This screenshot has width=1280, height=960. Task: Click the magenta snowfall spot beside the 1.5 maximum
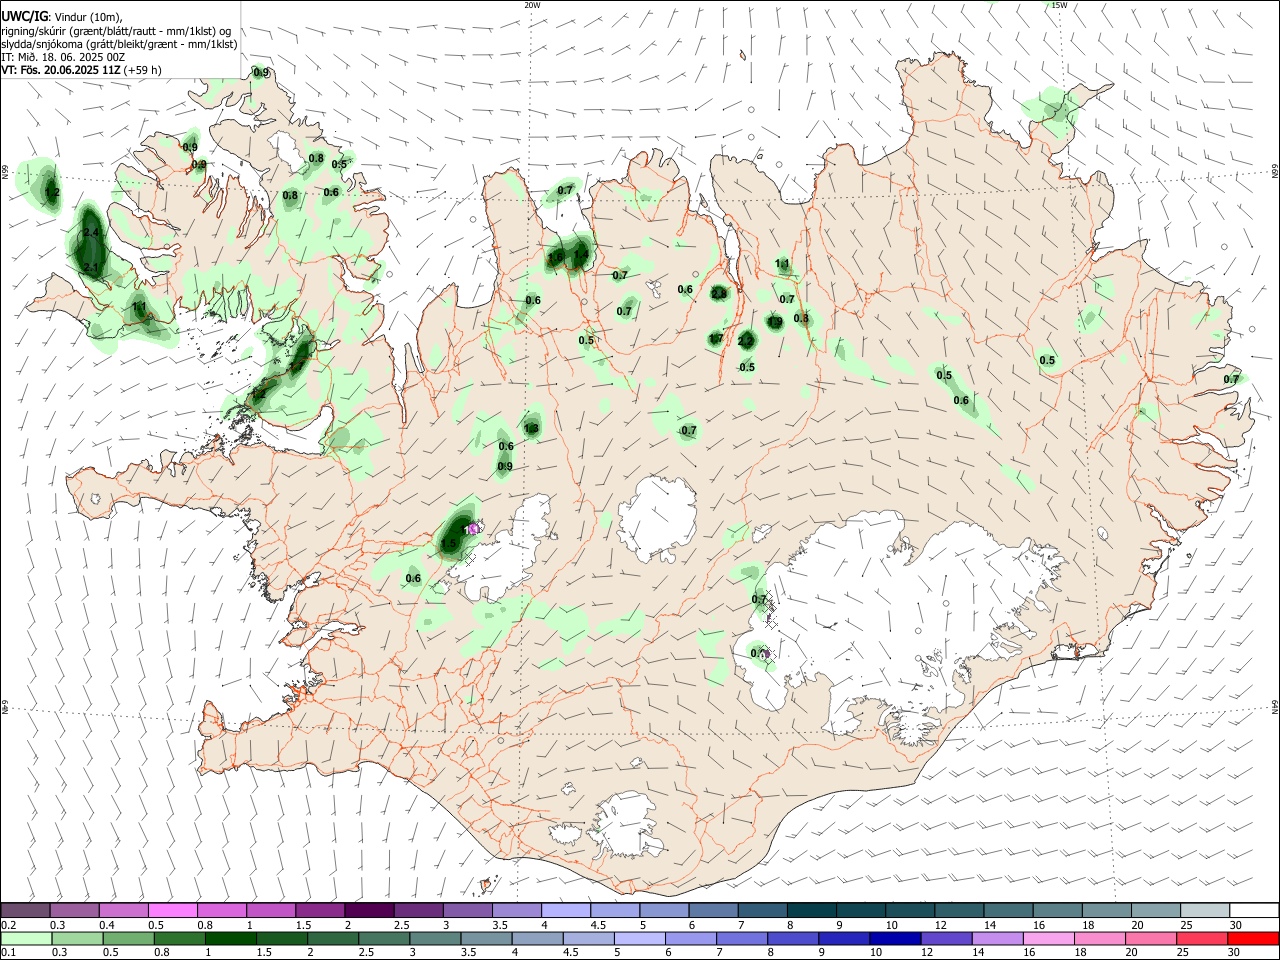[x=473, y=528]
